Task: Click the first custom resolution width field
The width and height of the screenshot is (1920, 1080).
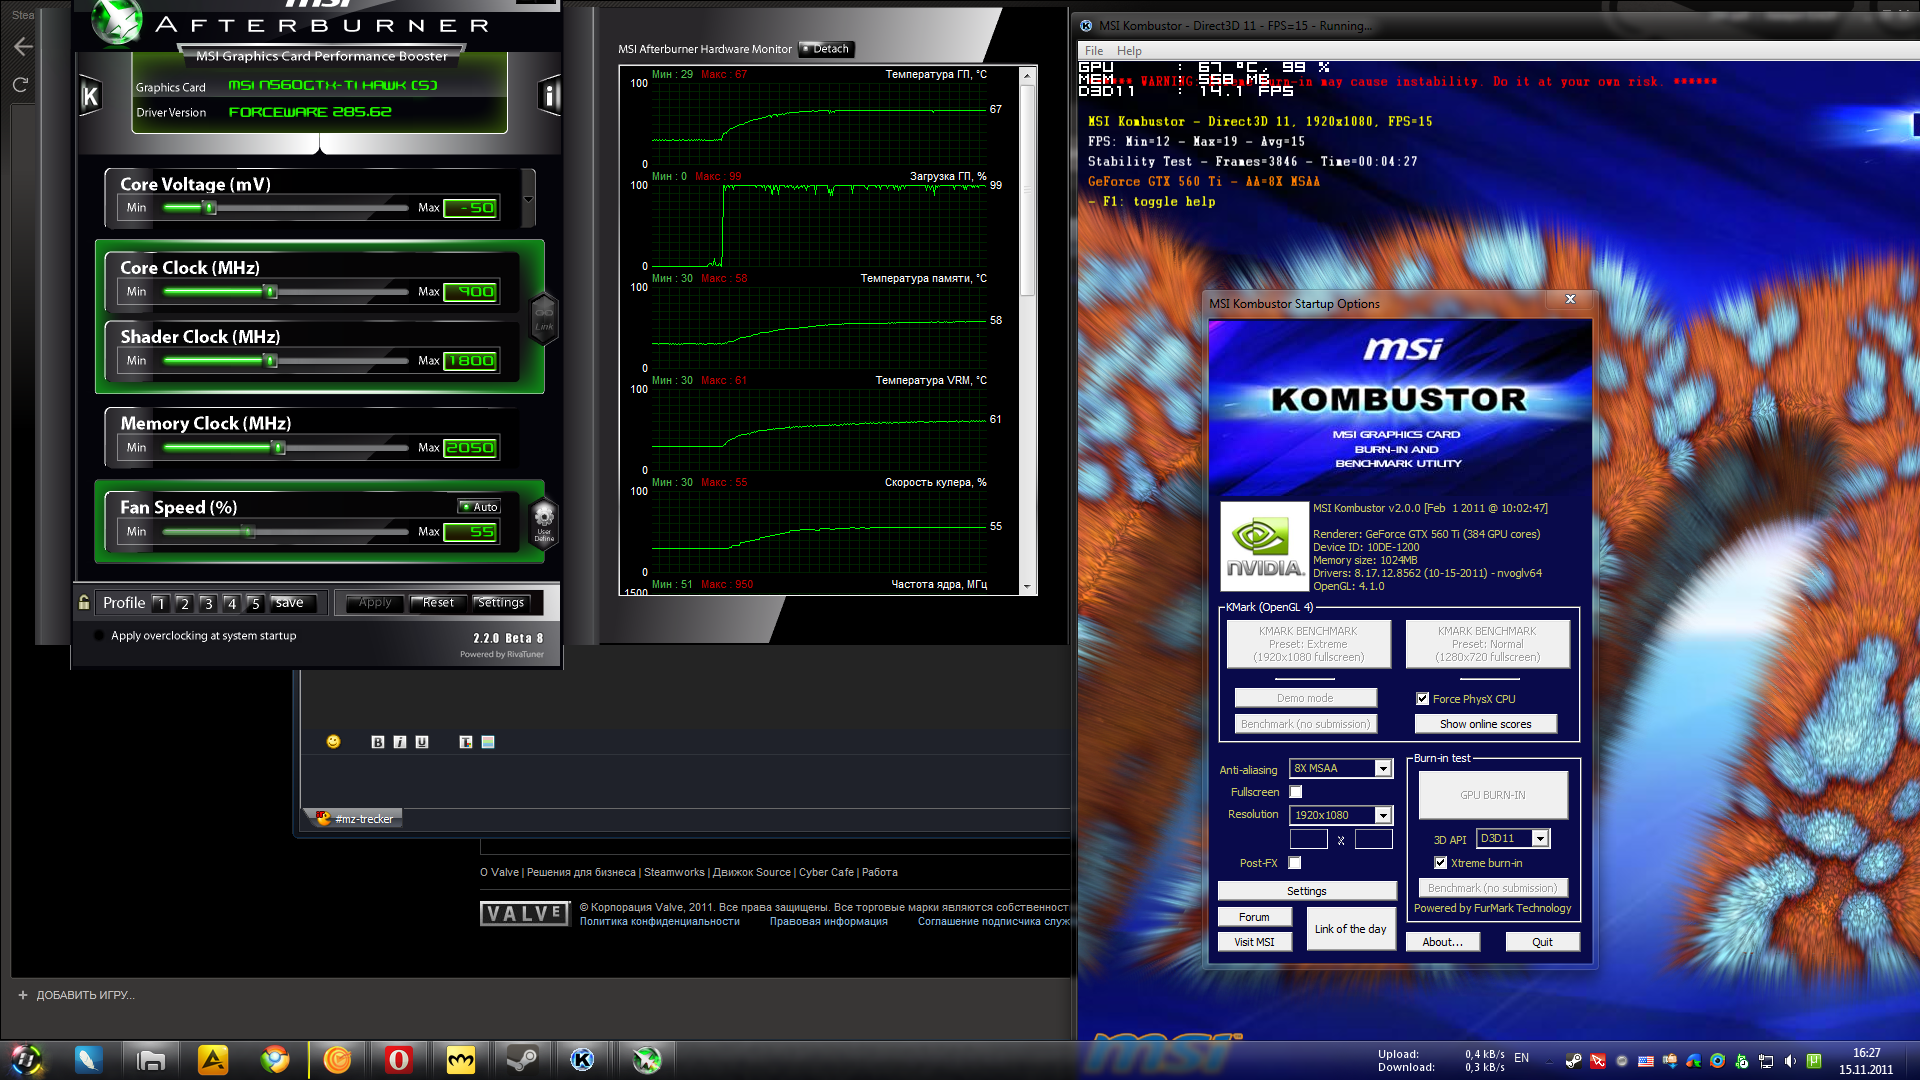Action: (1308, 840)
